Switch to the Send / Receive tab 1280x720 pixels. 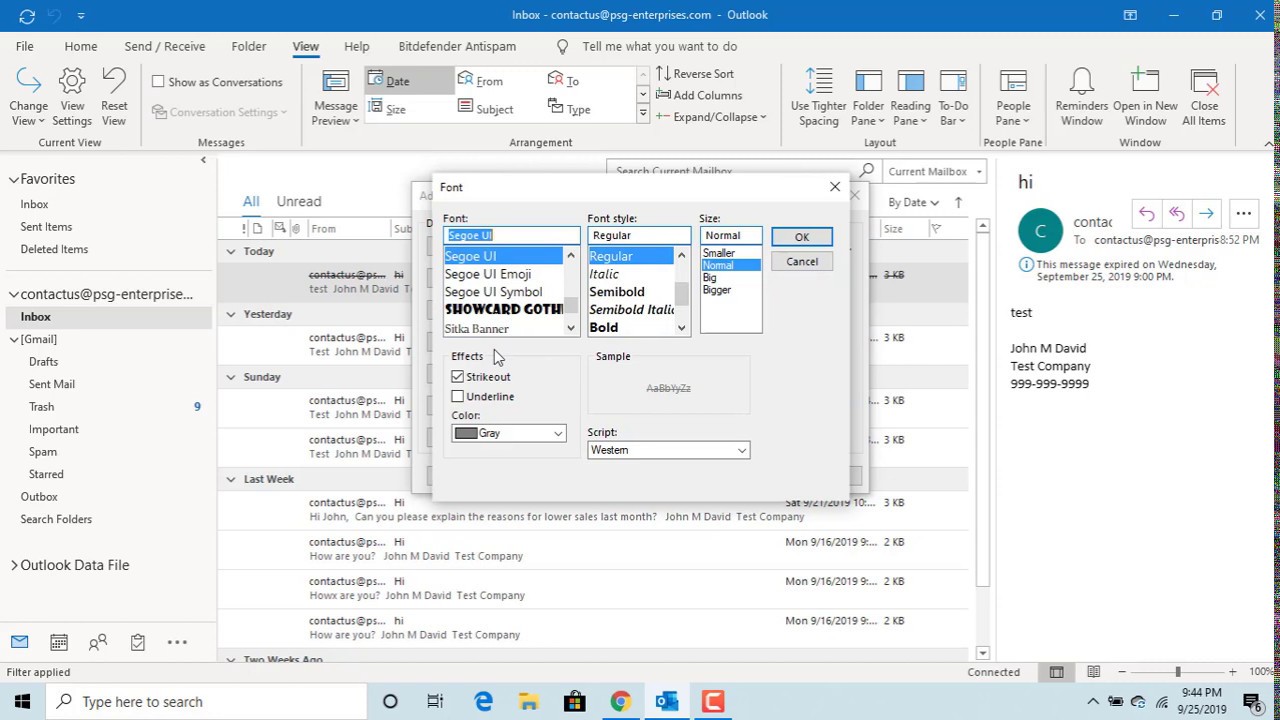tap(165, 46)
